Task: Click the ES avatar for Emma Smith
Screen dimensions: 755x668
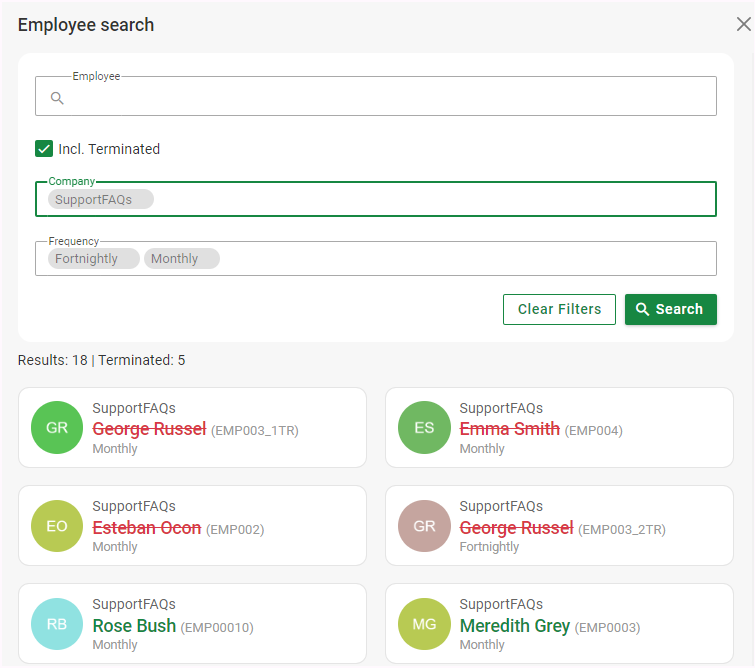Action: (424, 428)
